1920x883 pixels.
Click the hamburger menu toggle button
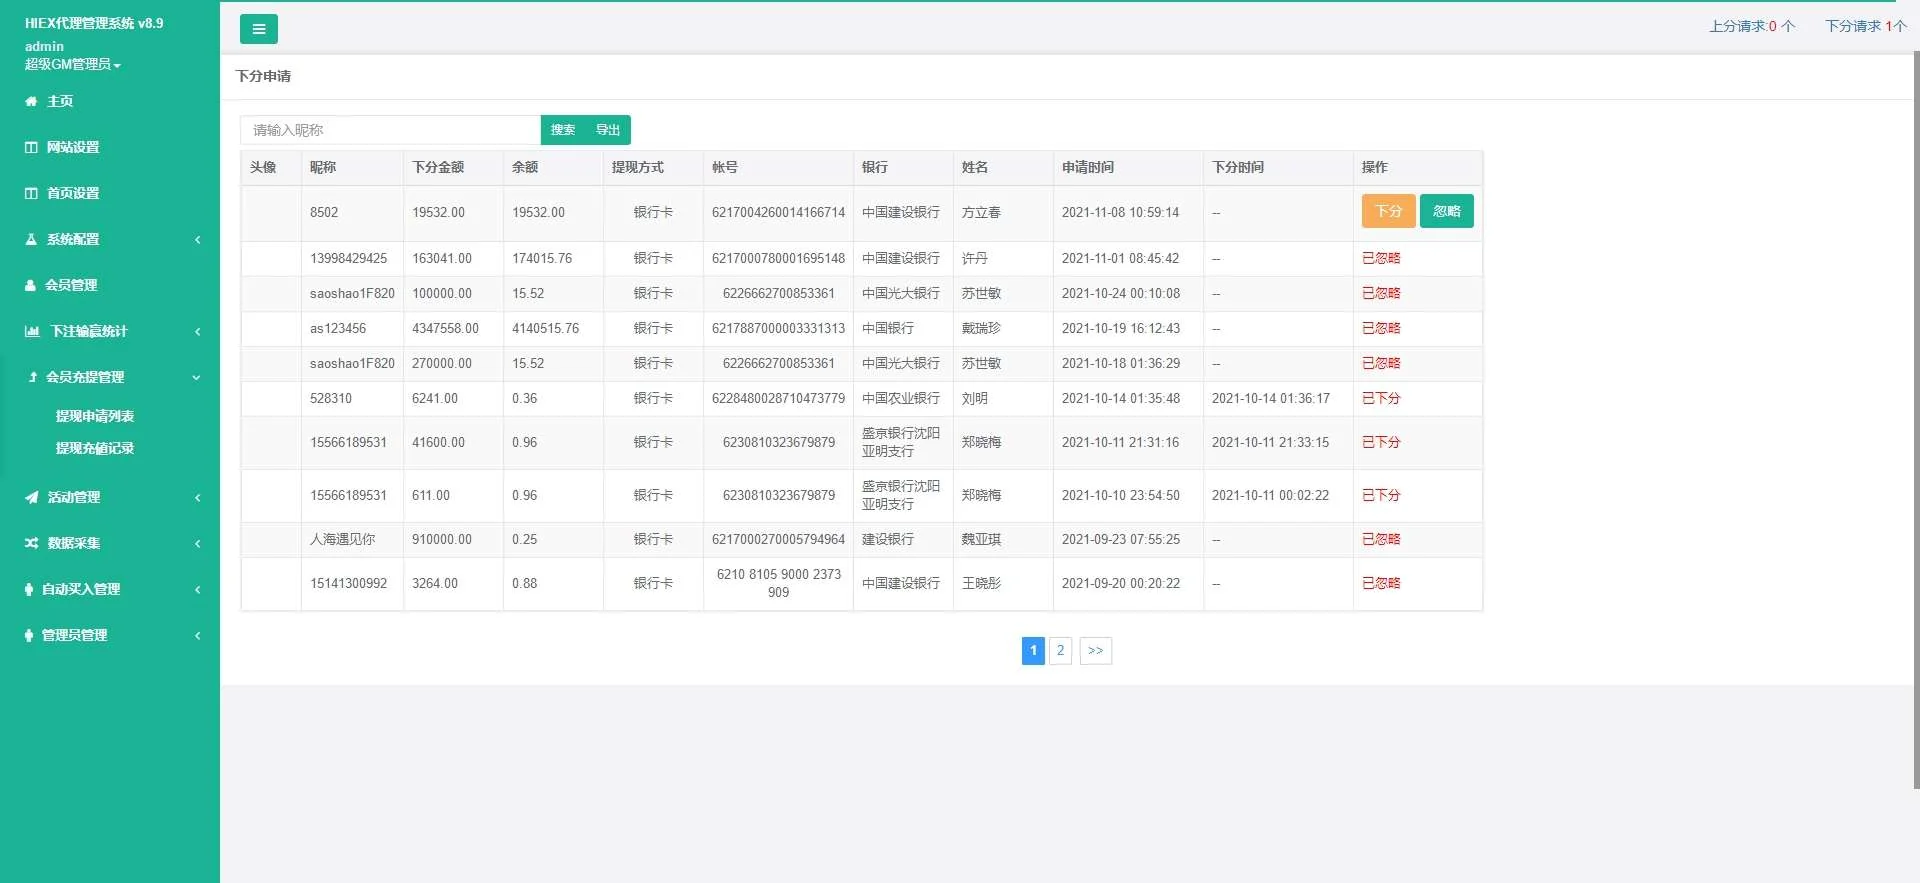[x=258, y=29]
